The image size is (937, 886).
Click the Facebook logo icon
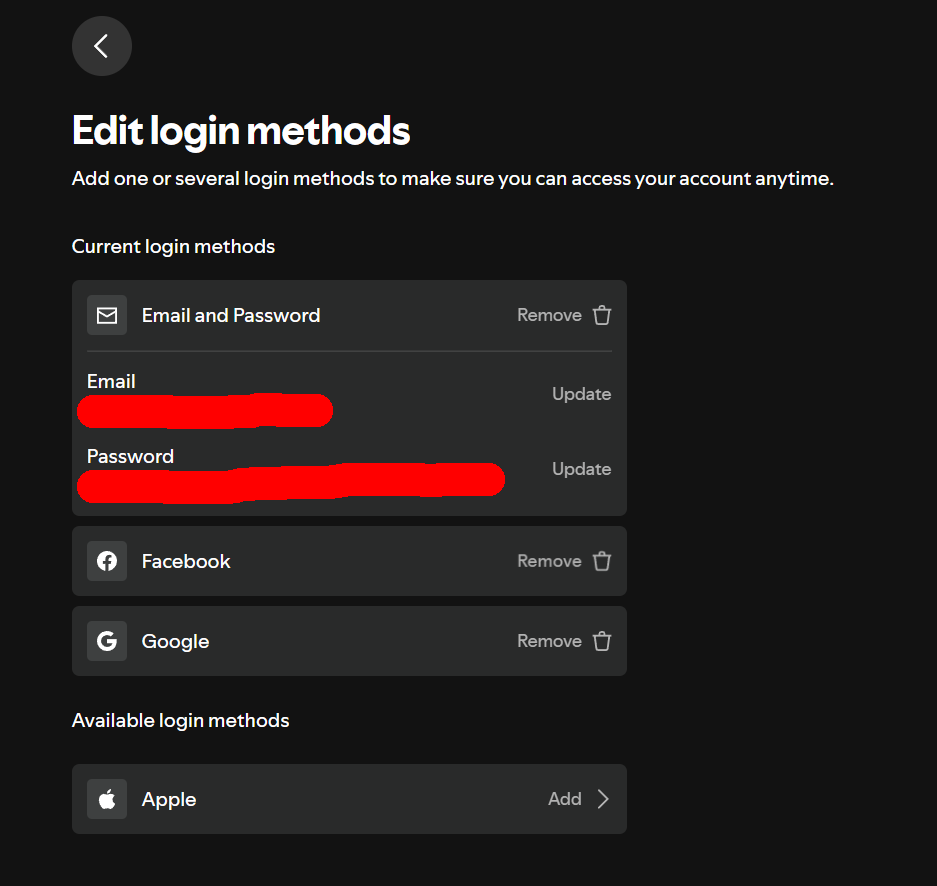107,561
